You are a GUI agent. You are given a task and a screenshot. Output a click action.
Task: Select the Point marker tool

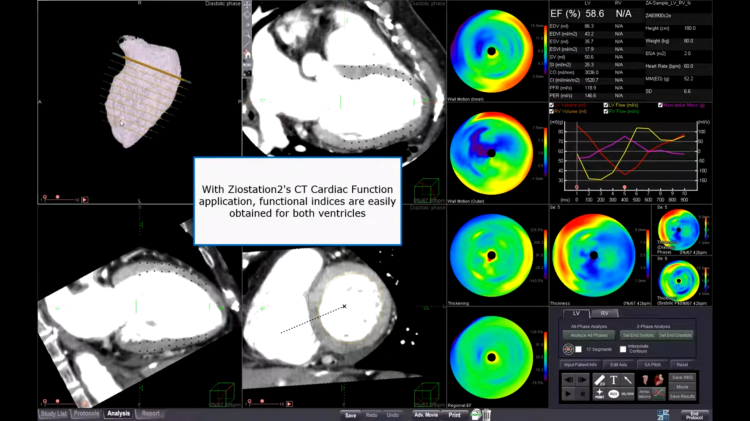(x=599, y=394)
